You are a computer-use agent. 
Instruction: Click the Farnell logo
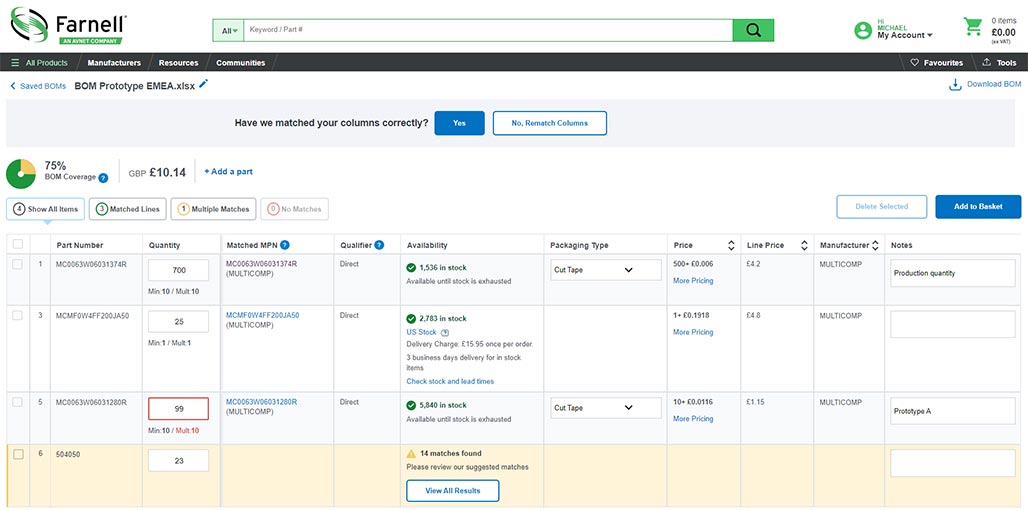(68, 26)
